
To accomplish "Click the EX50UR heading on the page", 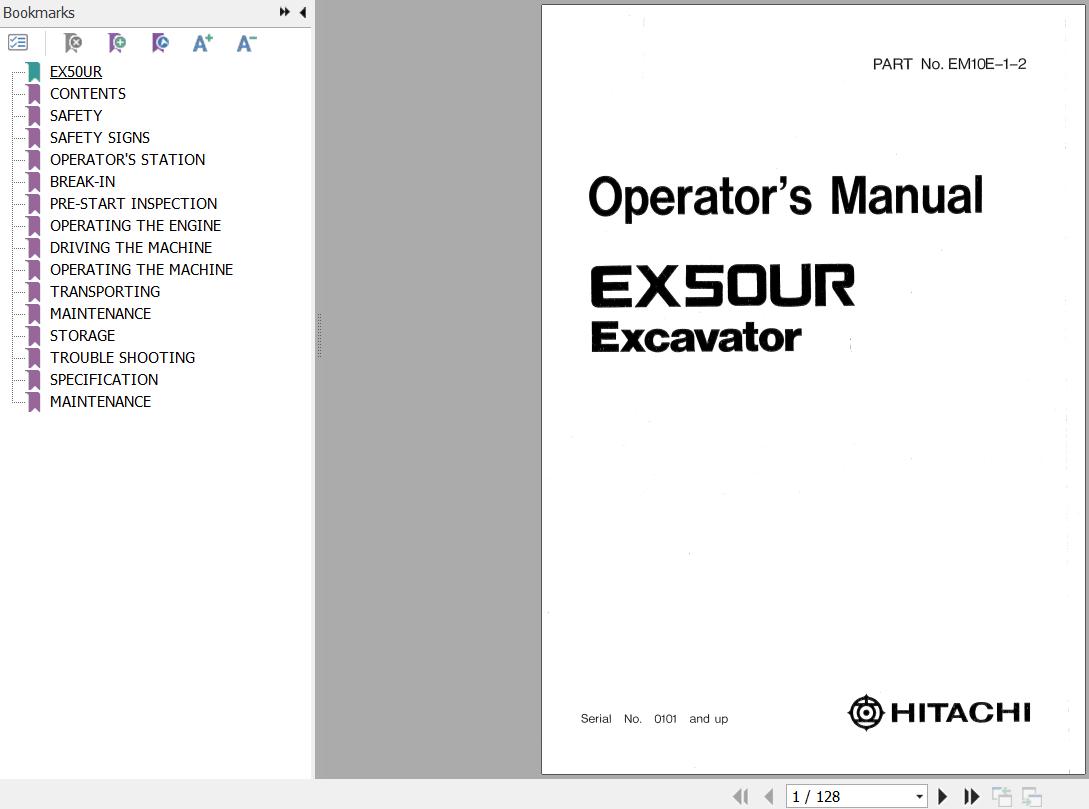I will 722,285.
